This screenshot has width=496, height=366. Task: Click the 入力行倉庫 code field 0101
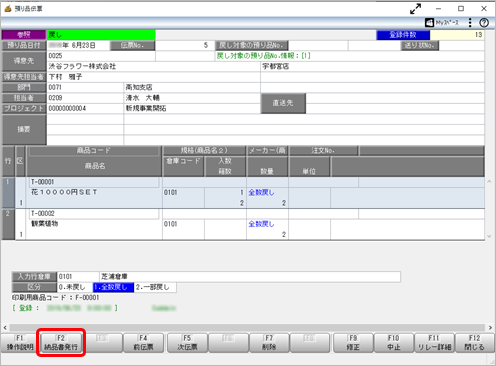[x=78, y=277]
